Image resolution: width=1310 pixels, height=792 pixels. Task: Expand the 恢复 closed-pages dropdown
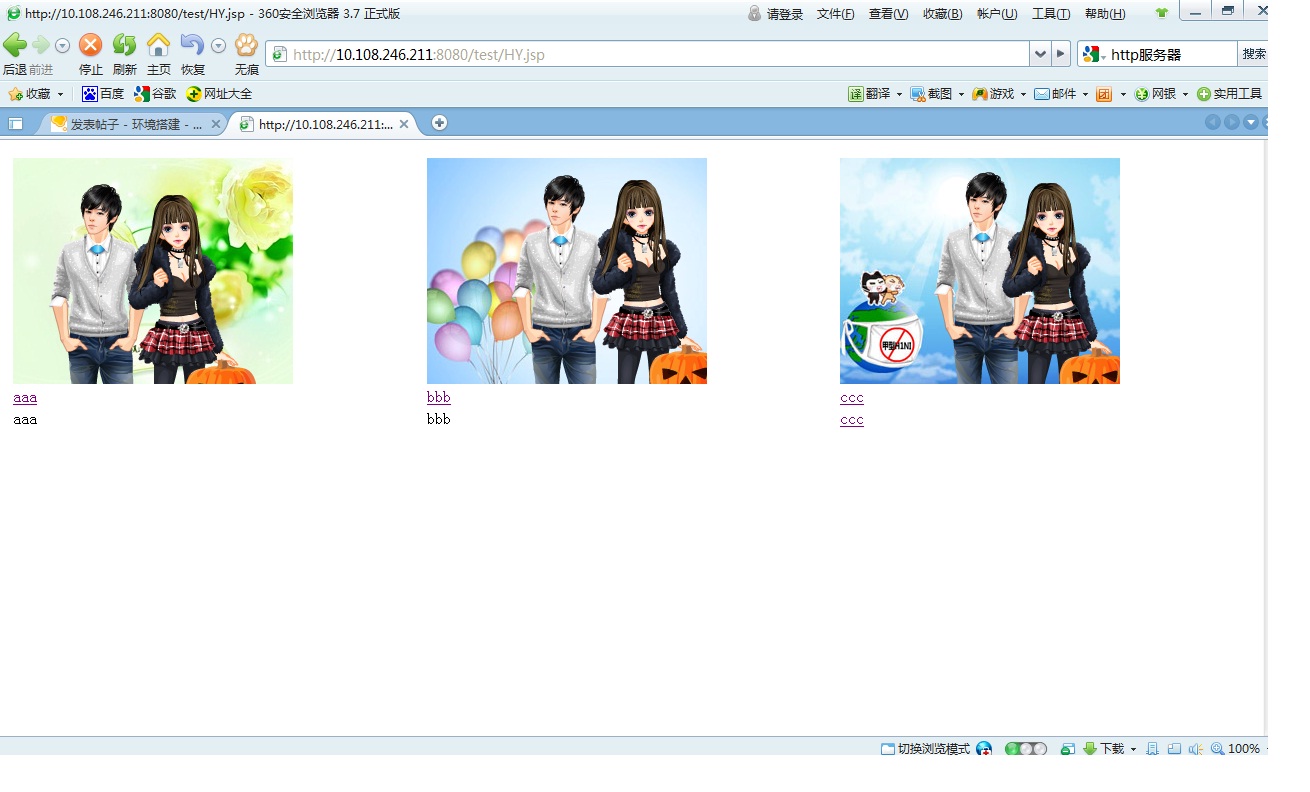click(218, 46)
